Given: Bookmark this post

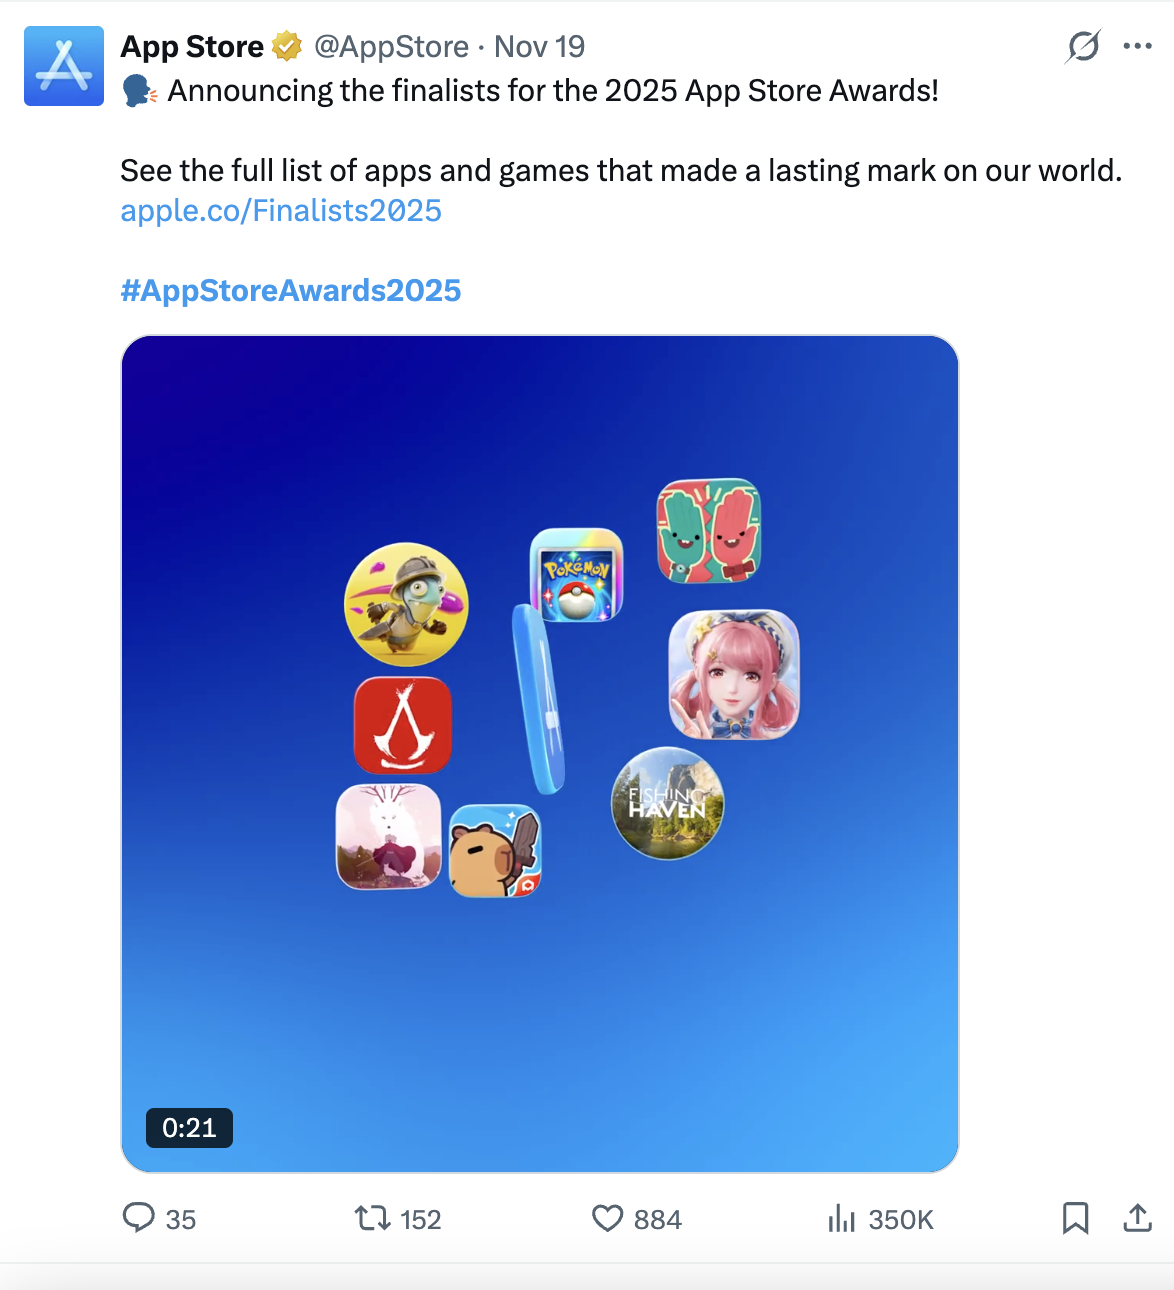Looking at the screenshot, I should pyautogui.click(x=1075, y=1218).
